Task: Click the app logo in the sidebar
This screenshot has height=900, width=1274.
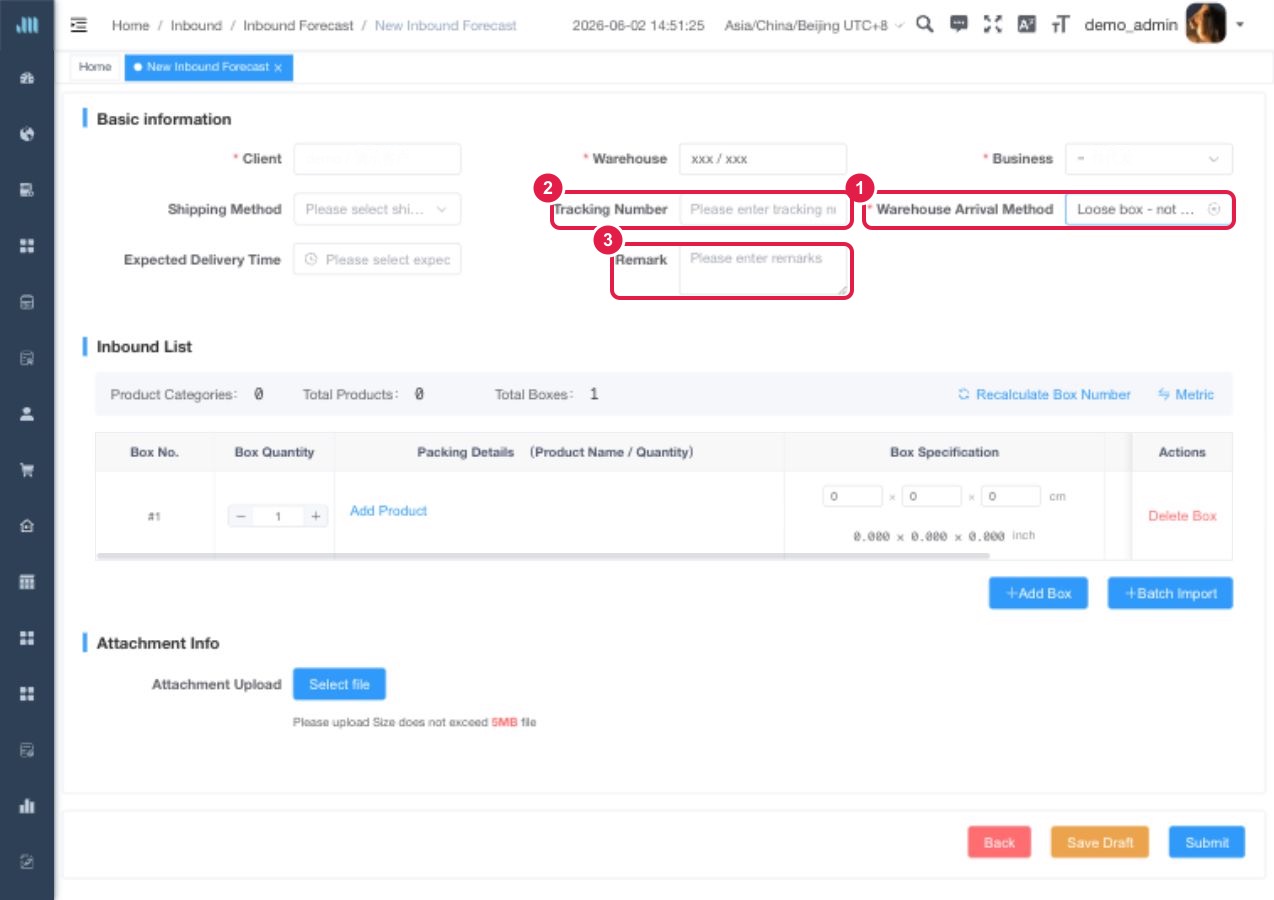Action: [28, 26]
